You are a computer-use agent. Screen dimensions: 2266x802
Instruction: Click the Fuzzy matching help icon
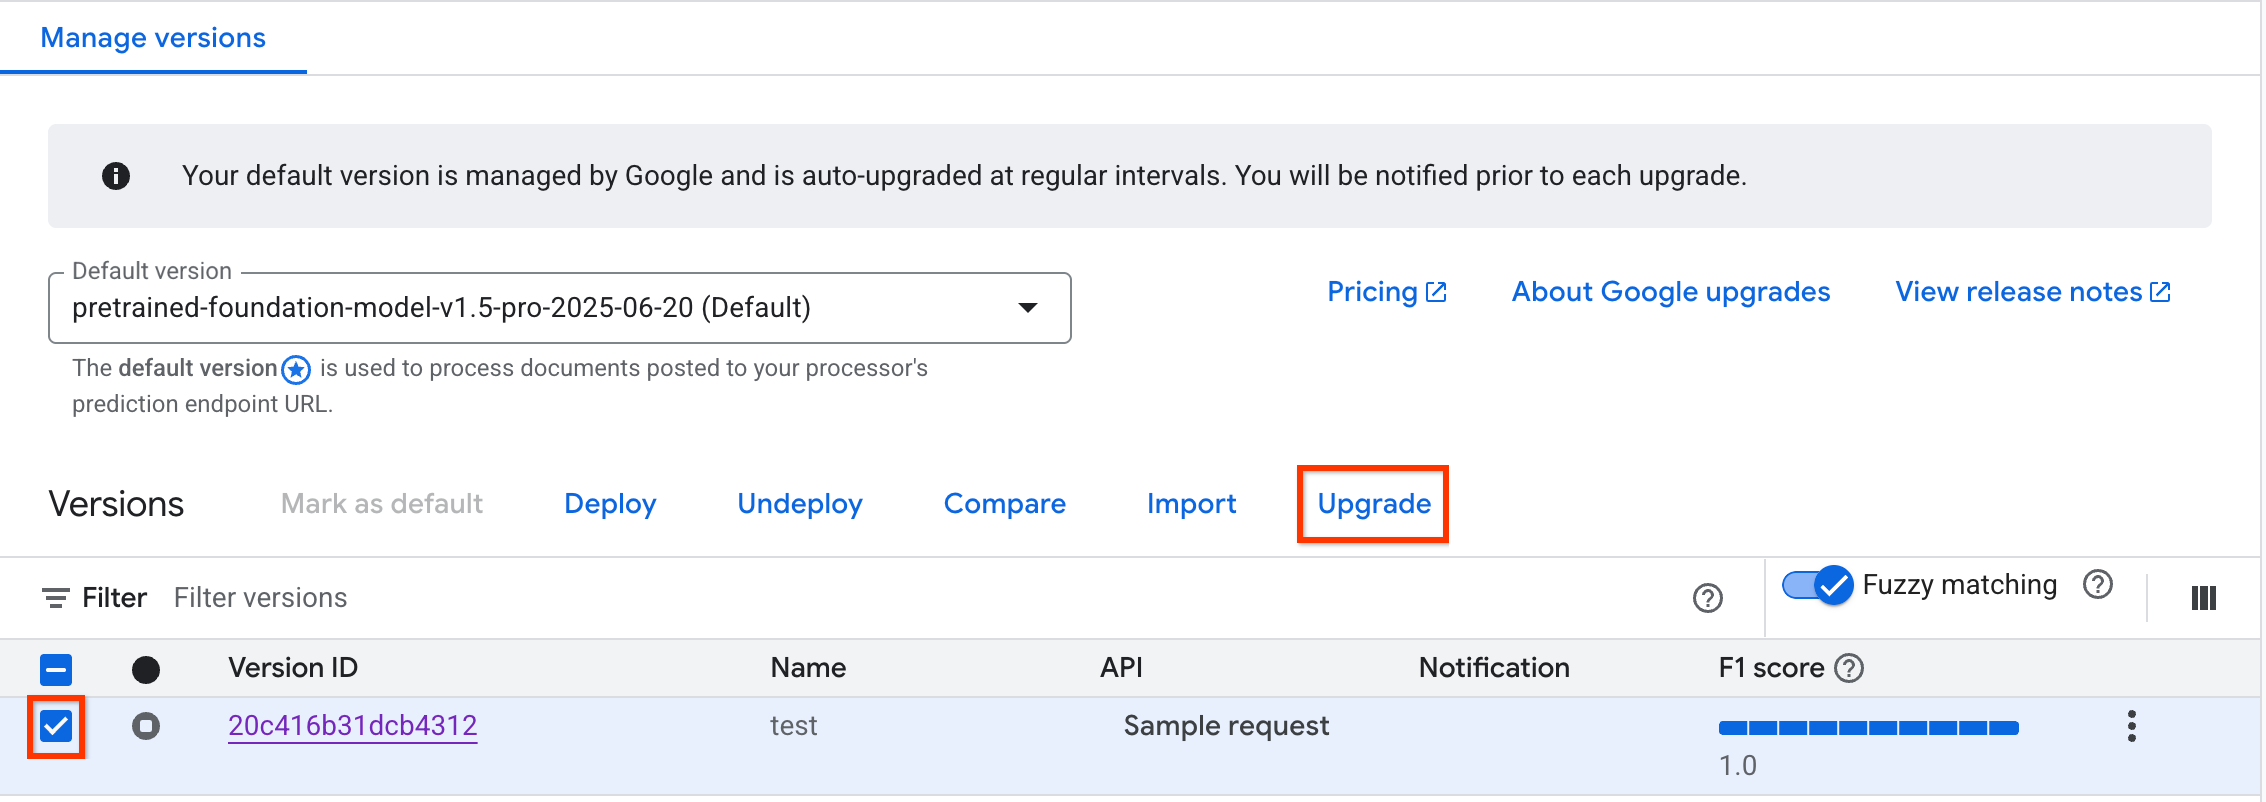2097,585
